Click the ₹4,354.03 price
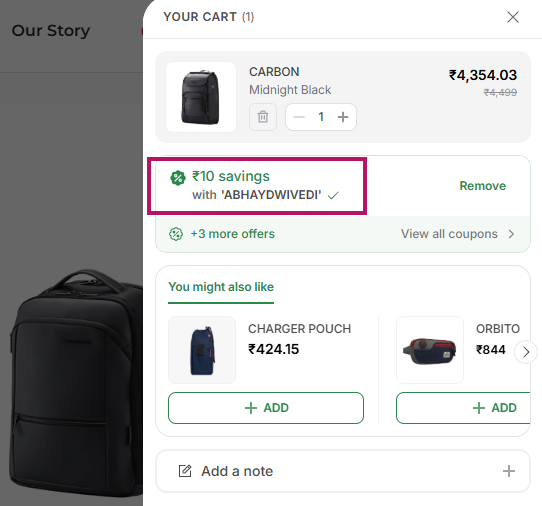The width and height of the screenshot is (542, 506). (483, 75)
